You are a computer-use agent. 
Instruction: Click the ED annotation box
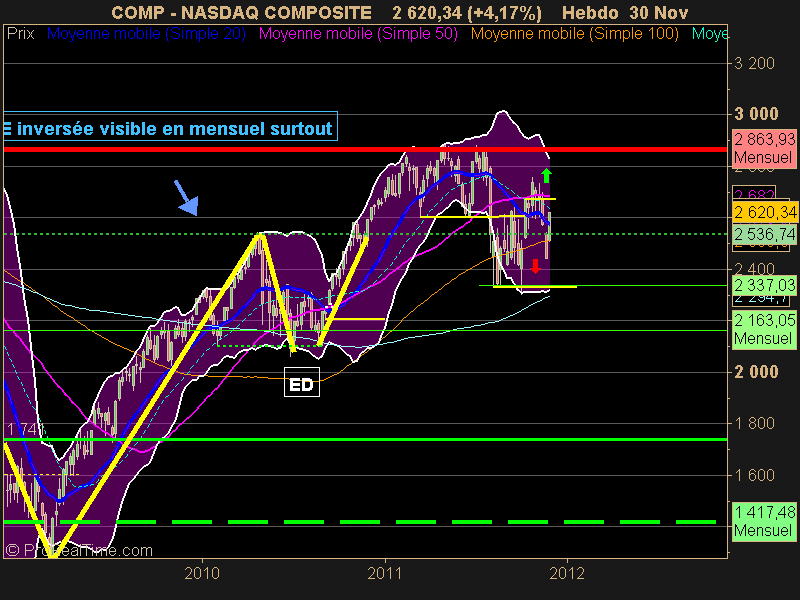(302, 382)
